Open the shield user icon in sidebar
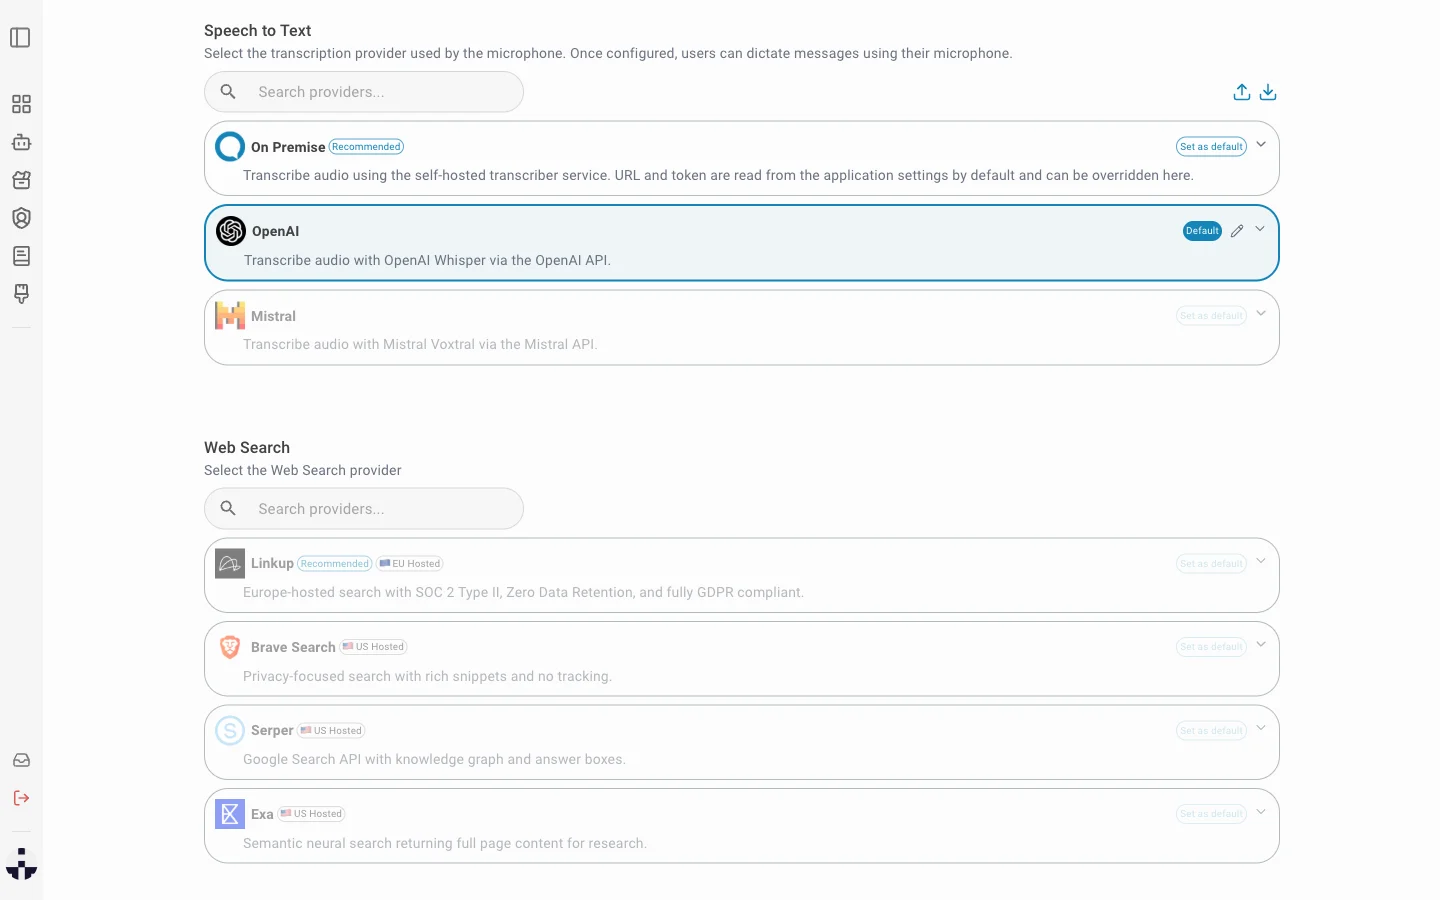 pyautogui.click(x=21, y=218)
